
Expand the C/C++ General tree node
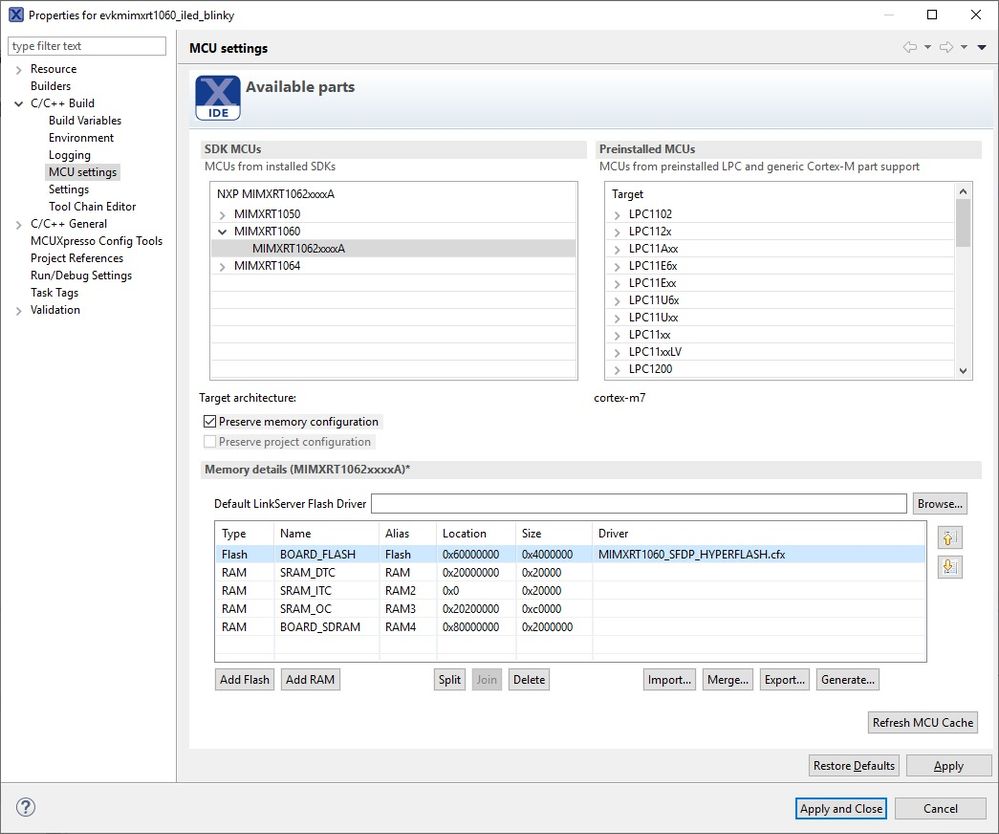coord(18,224)
